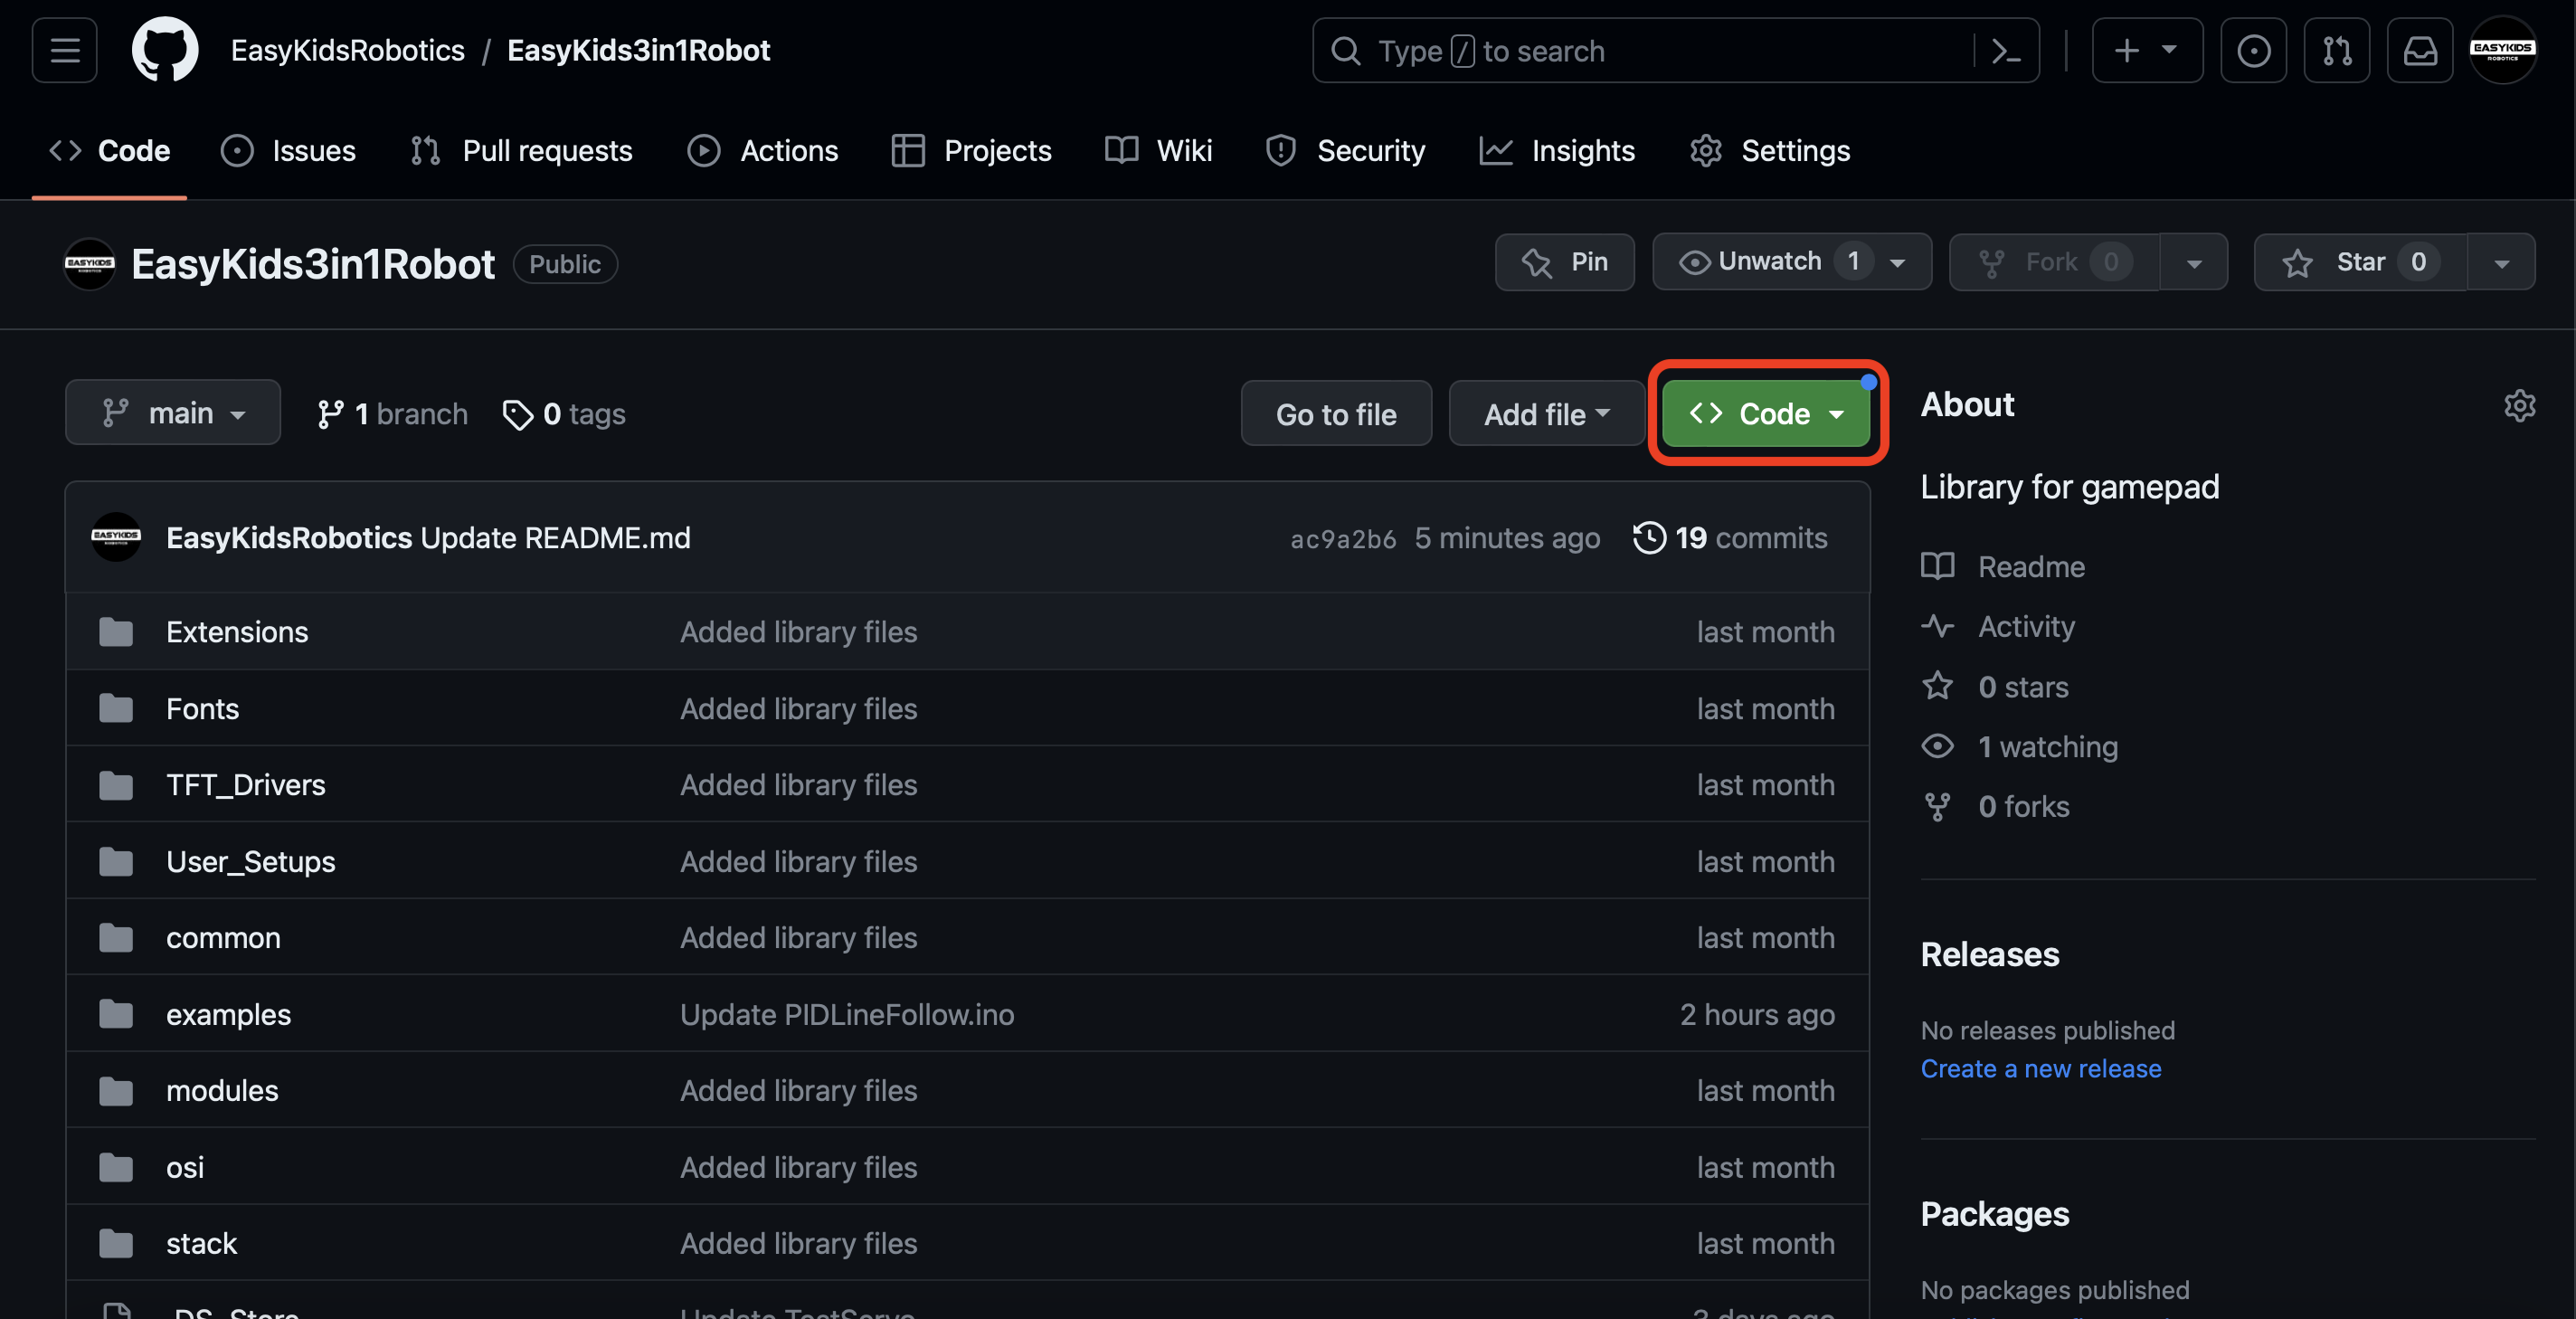Jump to Readme from About sidebar
The width and height of the screenshot is (2576, 1319).
point(2002,567)
